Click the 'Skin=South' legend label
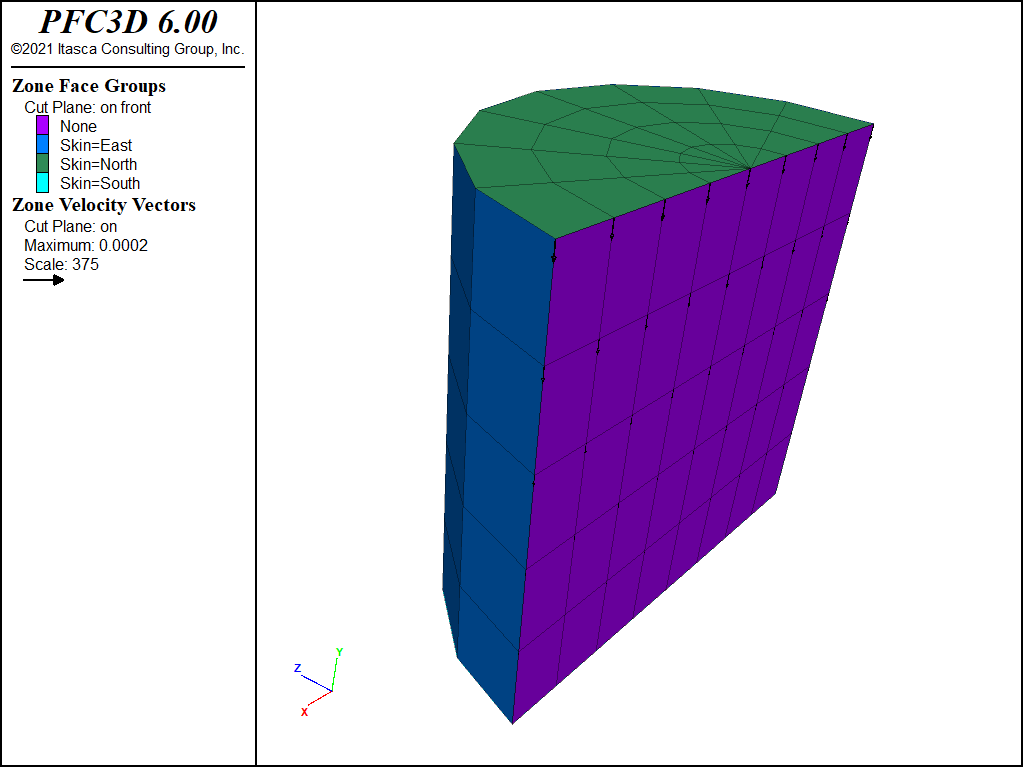Viewport: 1024px width, 768px height. [x=100, y=183]
